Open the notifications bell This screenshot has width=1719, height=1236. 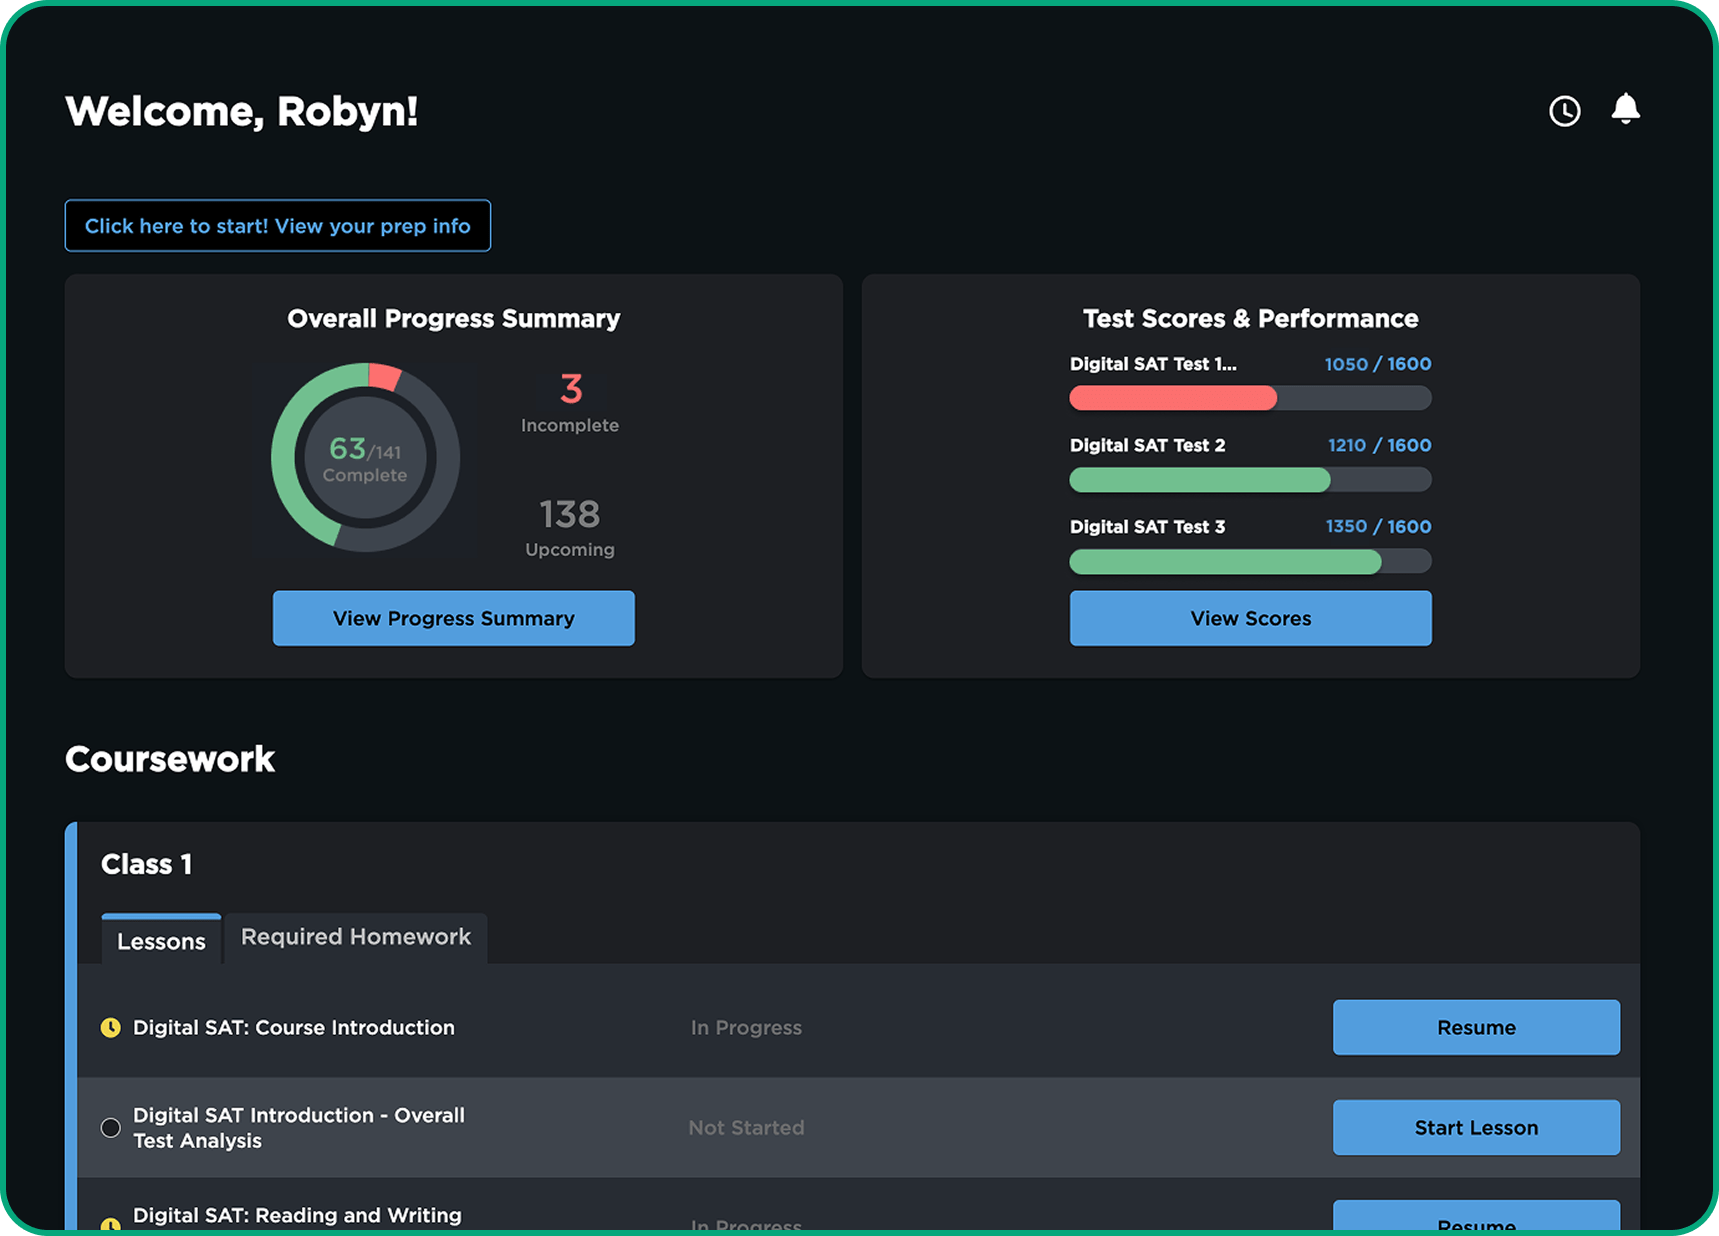pos(1625,109)
